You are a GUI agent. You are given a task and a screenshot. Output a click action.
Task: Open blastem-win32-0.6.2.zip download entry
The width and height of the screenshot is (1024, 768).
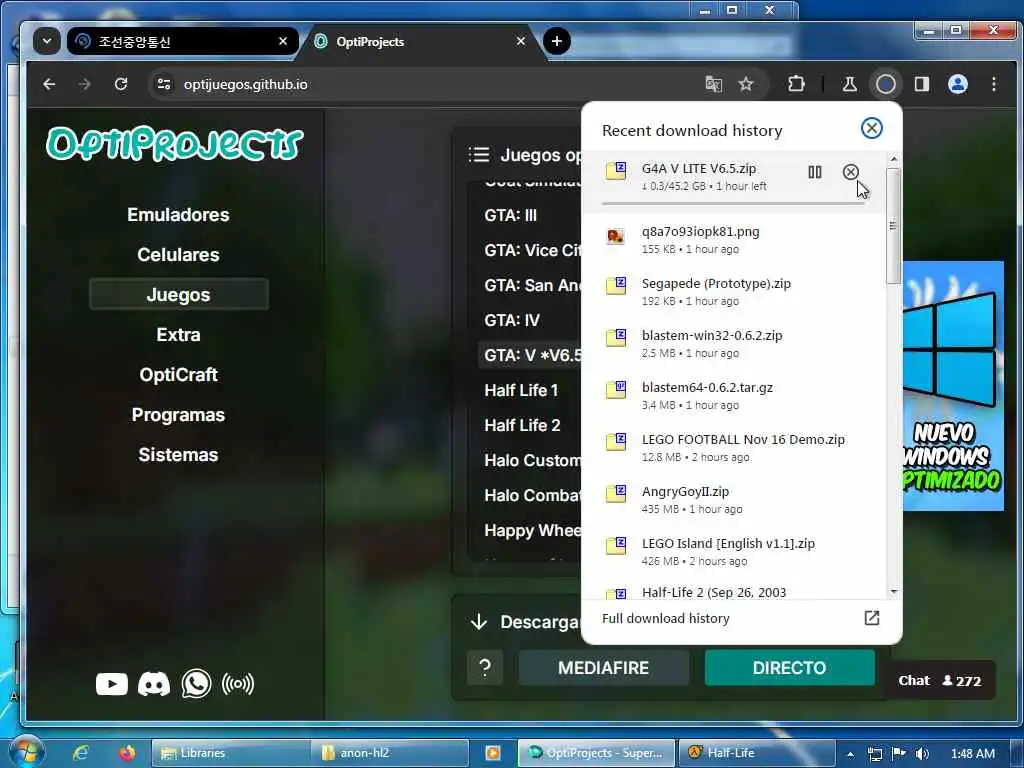(733, 344)
